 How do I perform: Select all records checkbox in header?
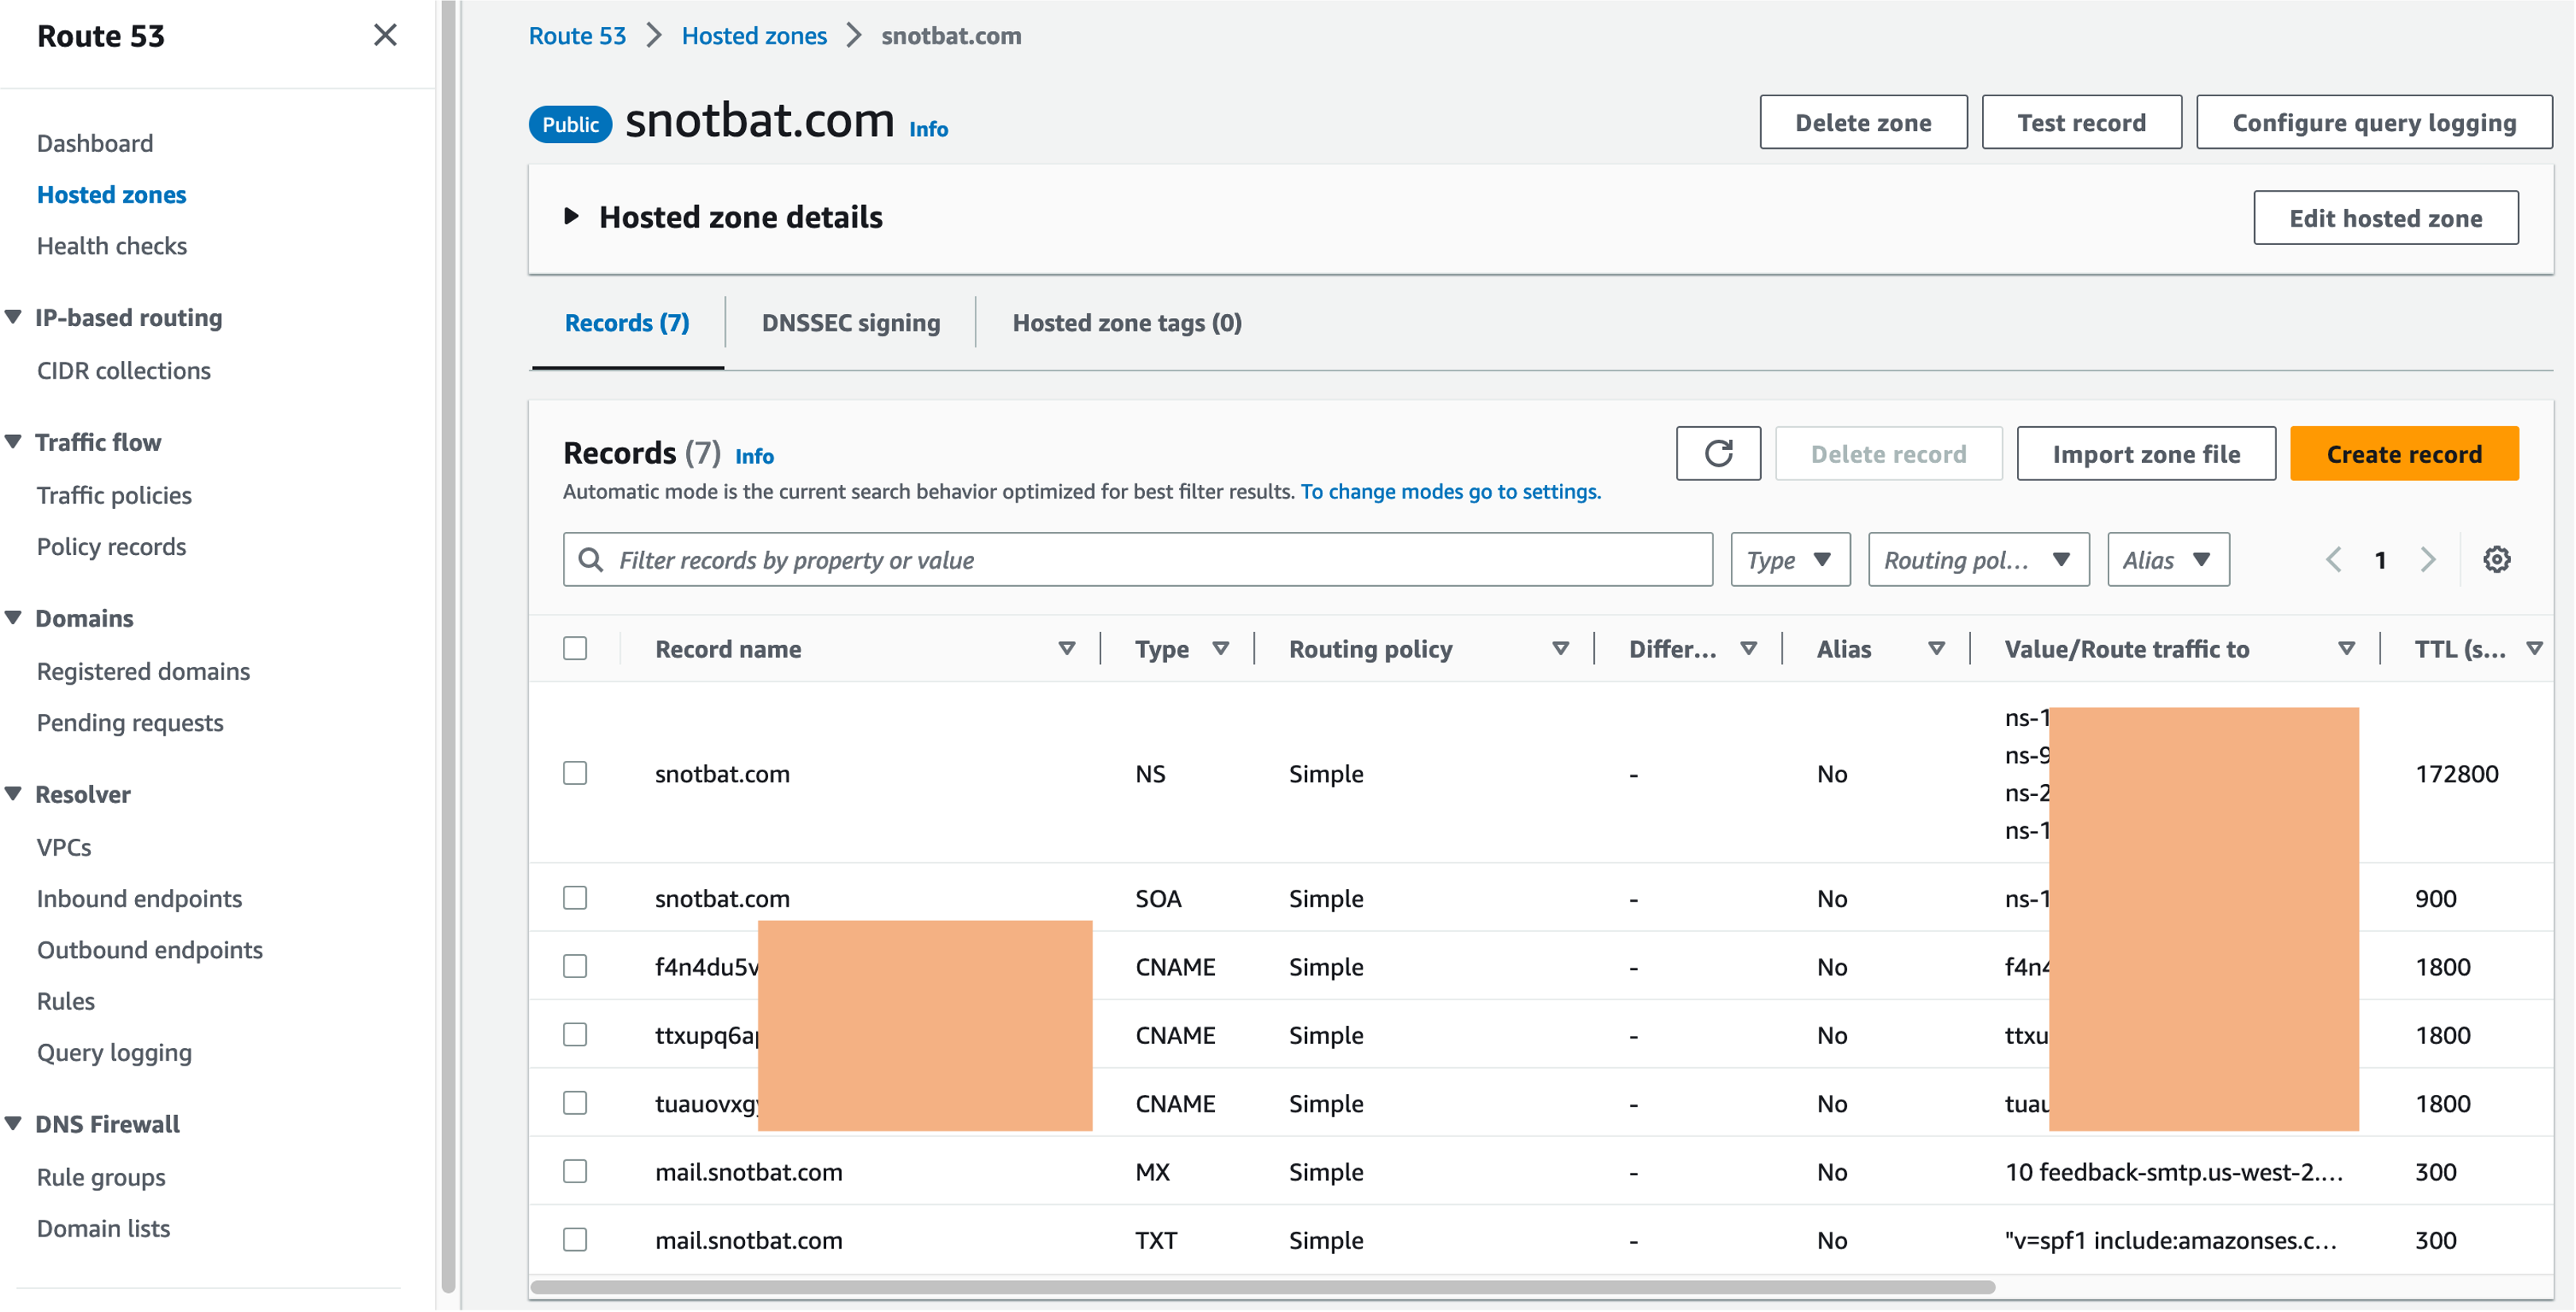click(575, 649)
